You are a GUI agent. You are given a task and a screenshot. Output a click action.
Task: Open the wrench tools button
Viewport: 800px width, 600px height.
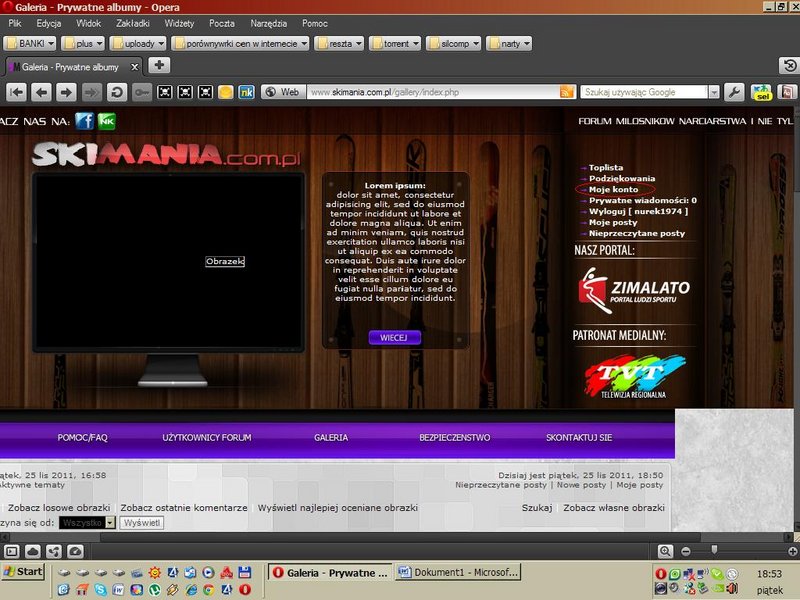[x=734, y=92]
